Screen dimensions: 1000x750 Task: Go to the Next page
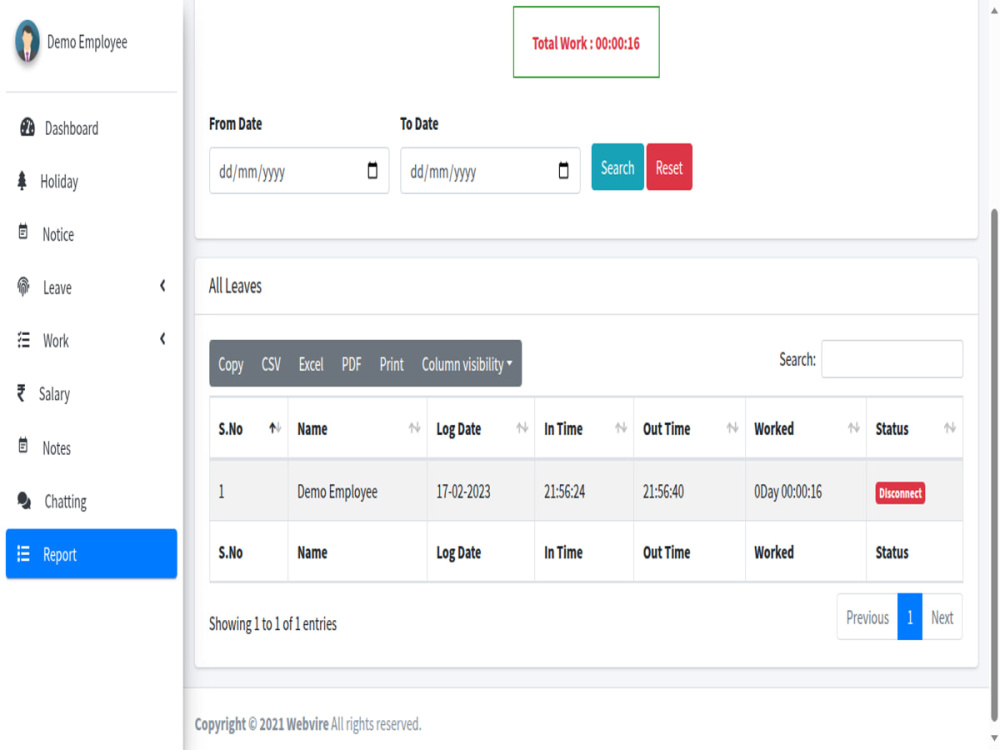[x=942, y=617]
